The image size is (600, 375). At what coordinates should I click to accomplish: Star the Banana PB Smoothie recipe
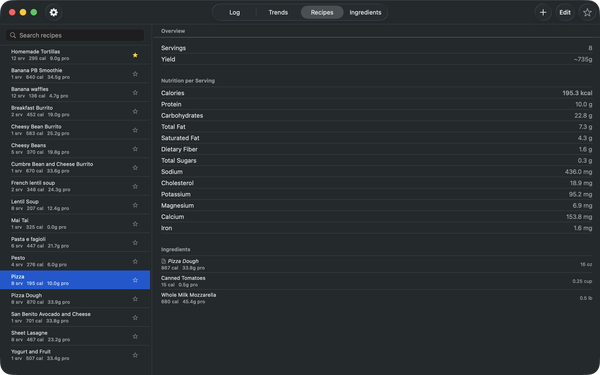(x=135, y=74)
